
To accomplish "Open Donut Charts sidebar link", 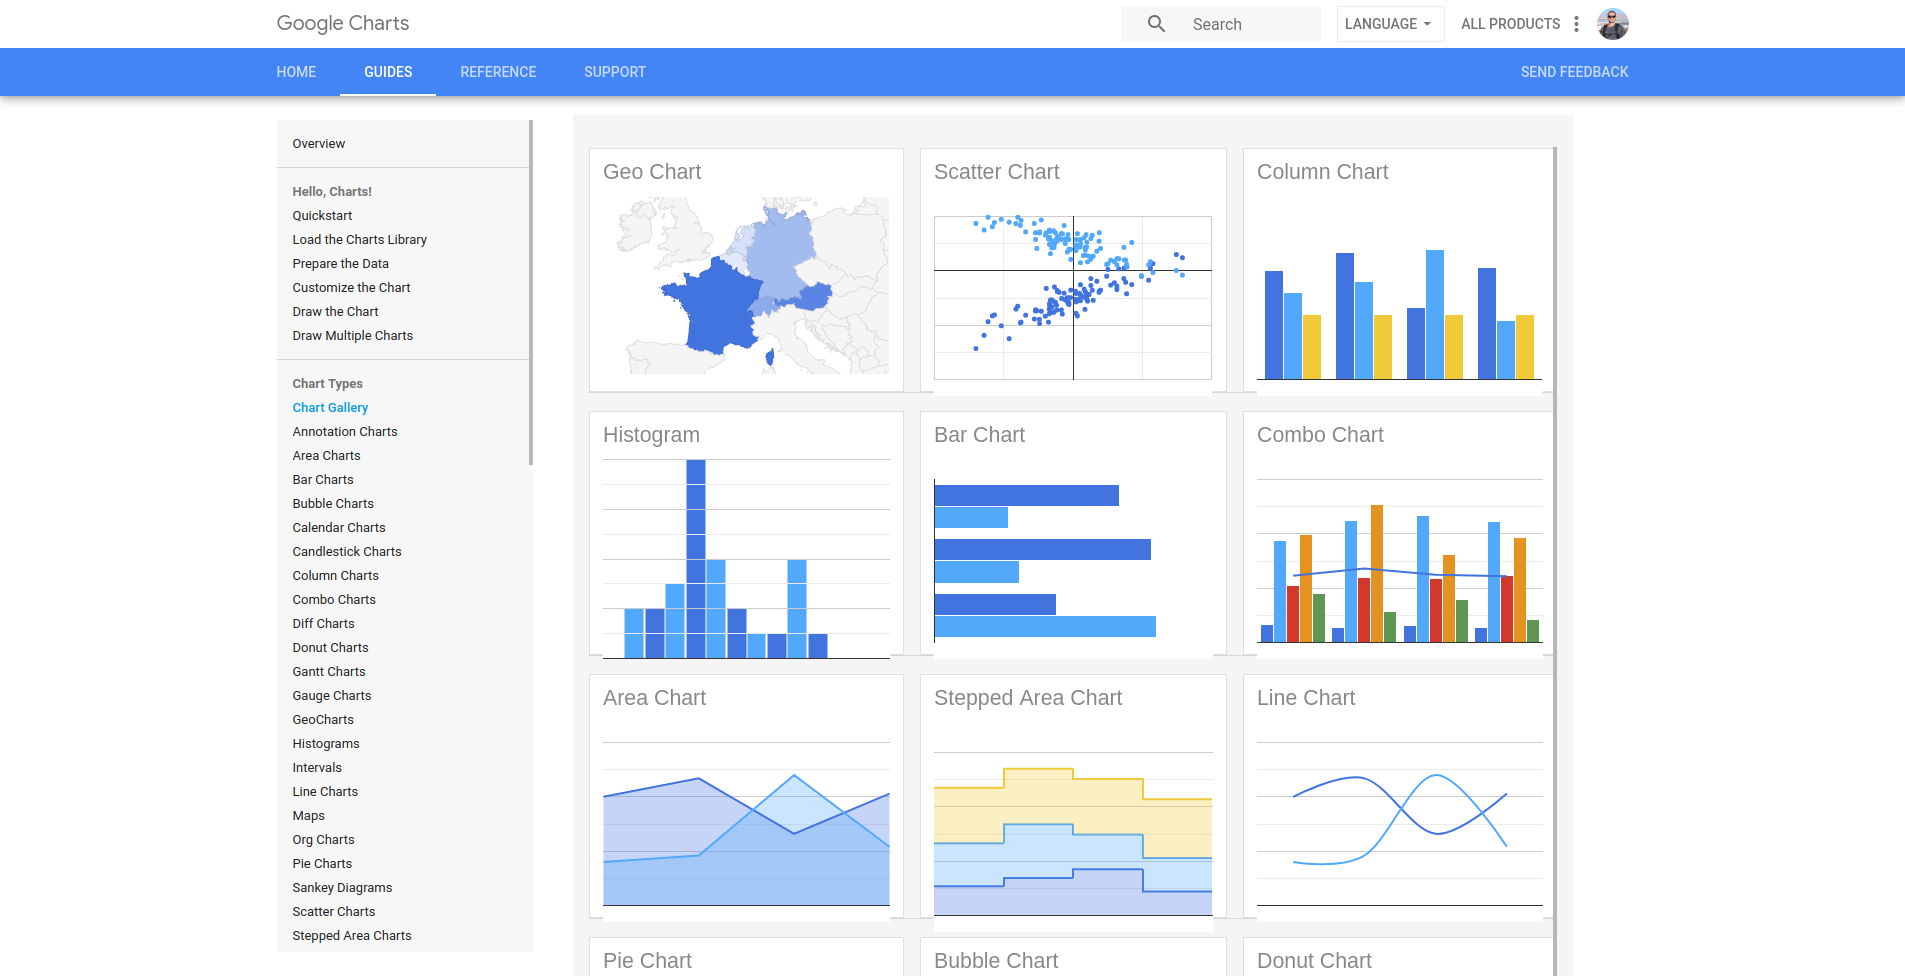I will click(x=330, y=648).
